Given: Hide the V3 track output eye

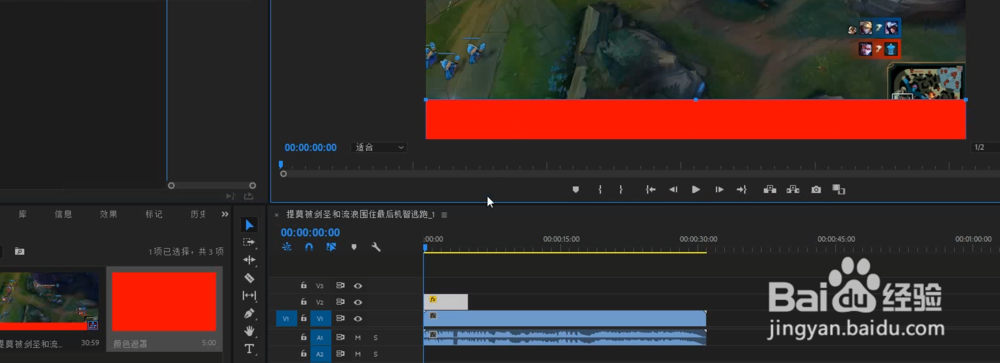Looking at the screenshot, I should click(358, 286).
